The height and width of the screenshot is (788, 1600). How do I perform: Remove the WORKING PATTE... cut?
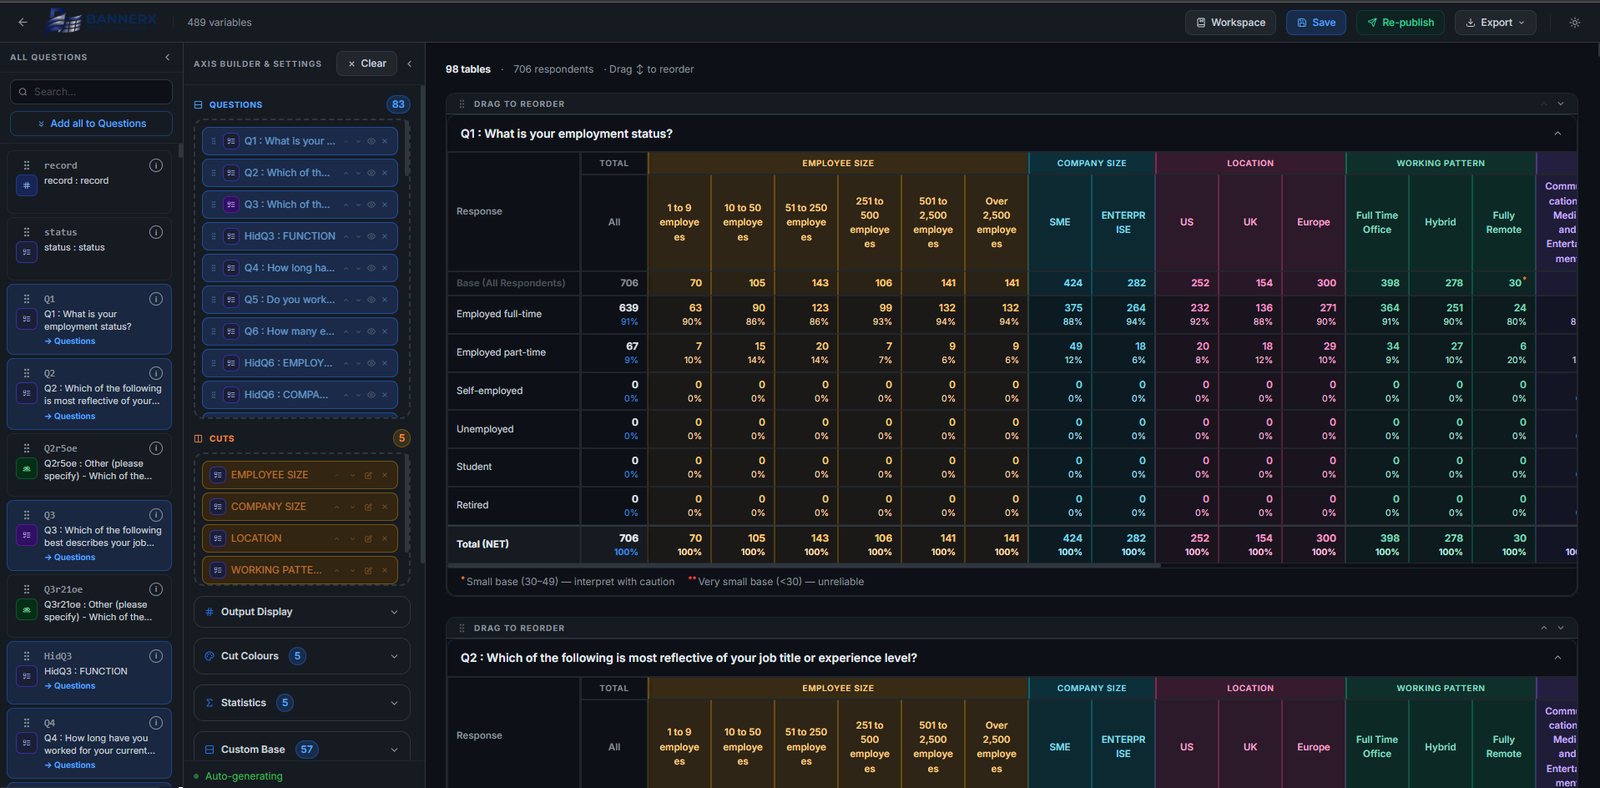385,570
